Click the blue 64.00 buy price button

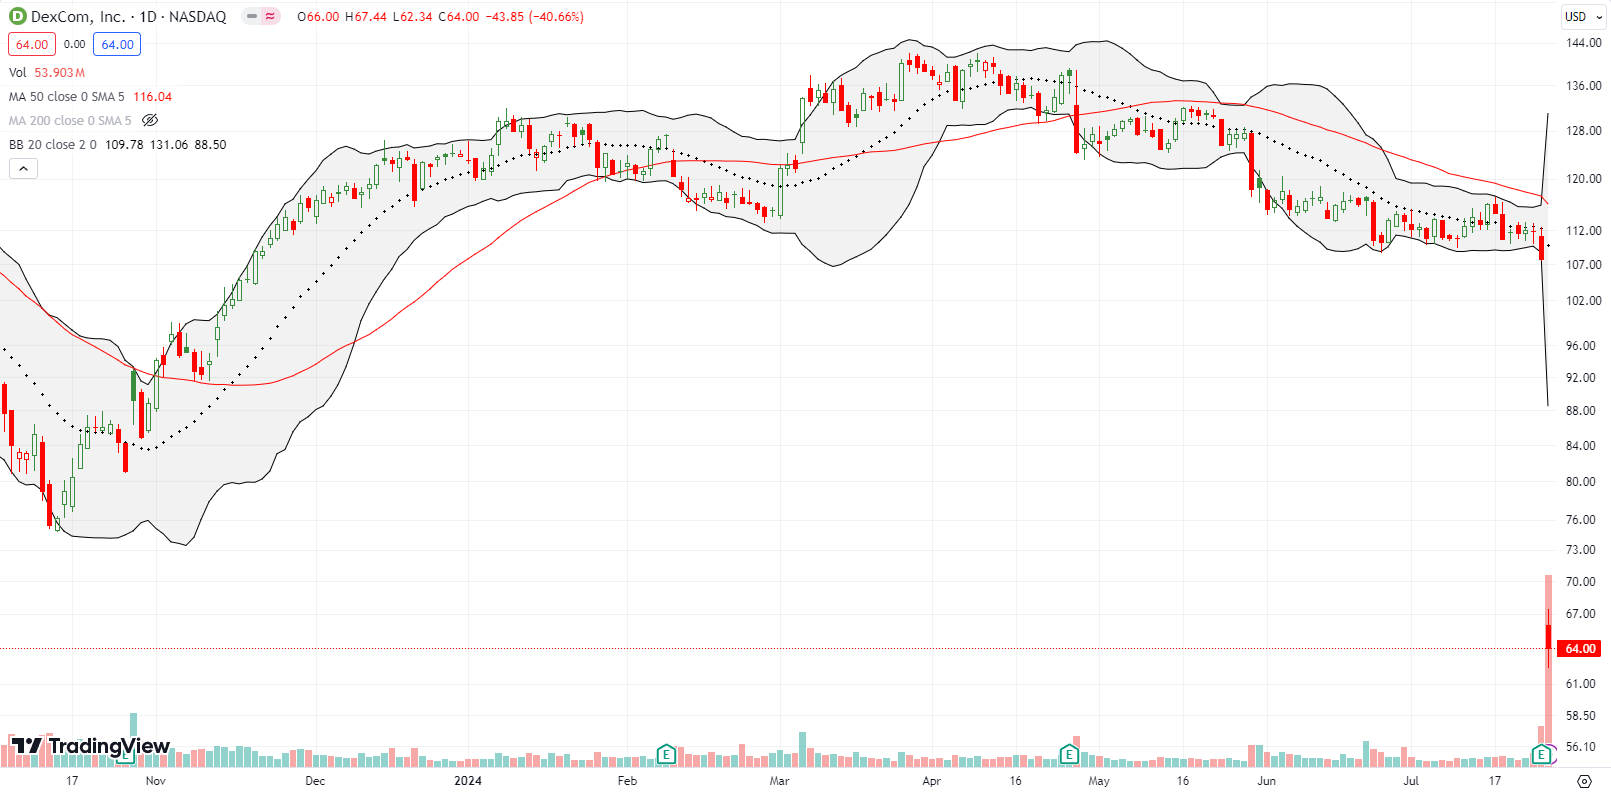[117, 44]
